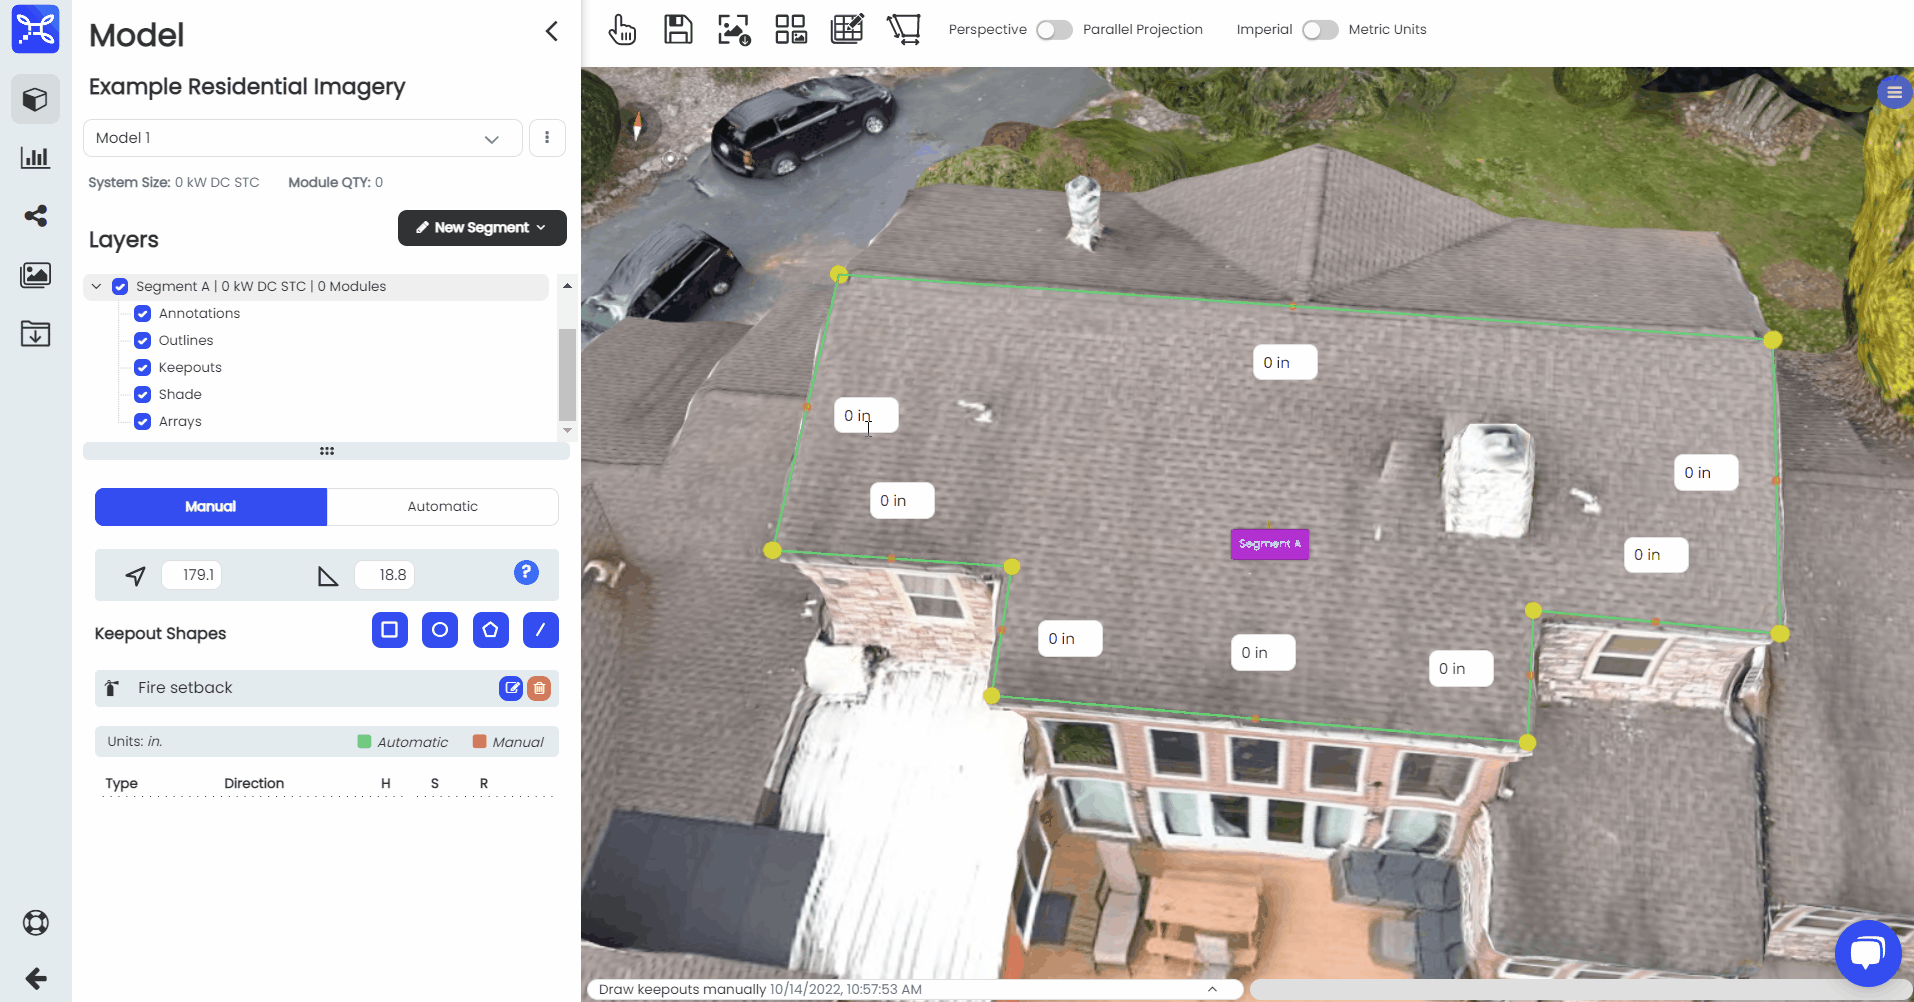Open the share sidebar icon

(x=35, y=216)
